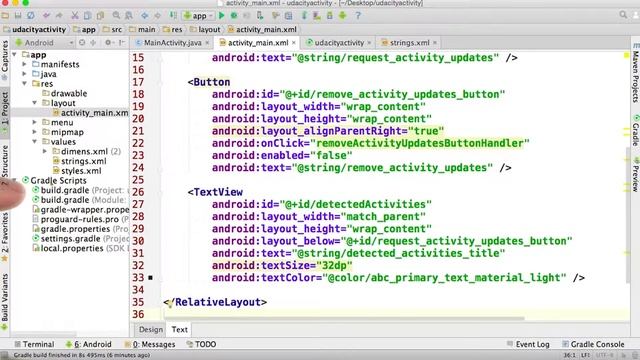
Task: Expand the mipmap folder
Action: (35, 132)
